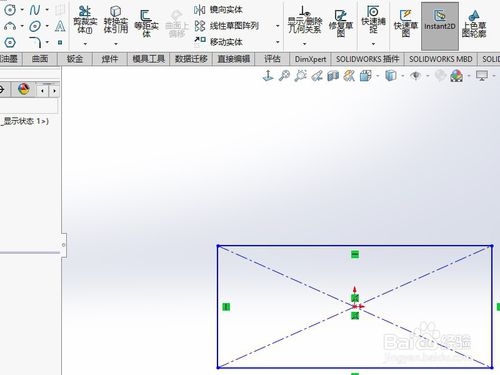Switch to the 直接编辑 tab

click(x=234, y=59)
